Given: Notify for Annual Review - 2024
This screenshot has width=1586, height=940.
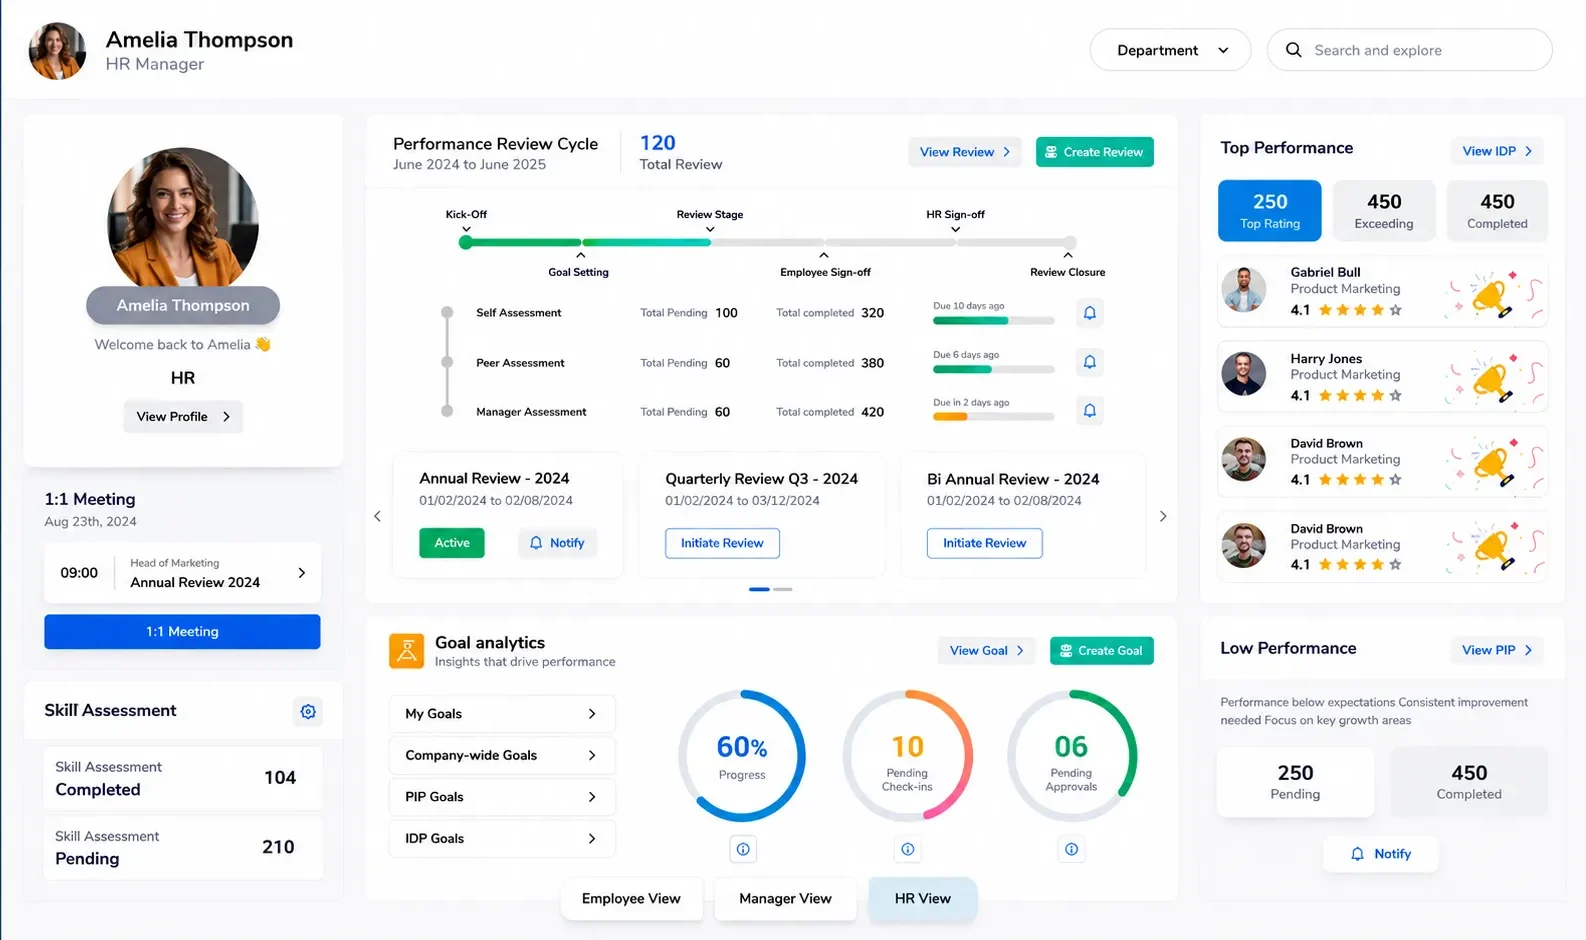Looking at the screenshot, I should click(x=558, y=543).
